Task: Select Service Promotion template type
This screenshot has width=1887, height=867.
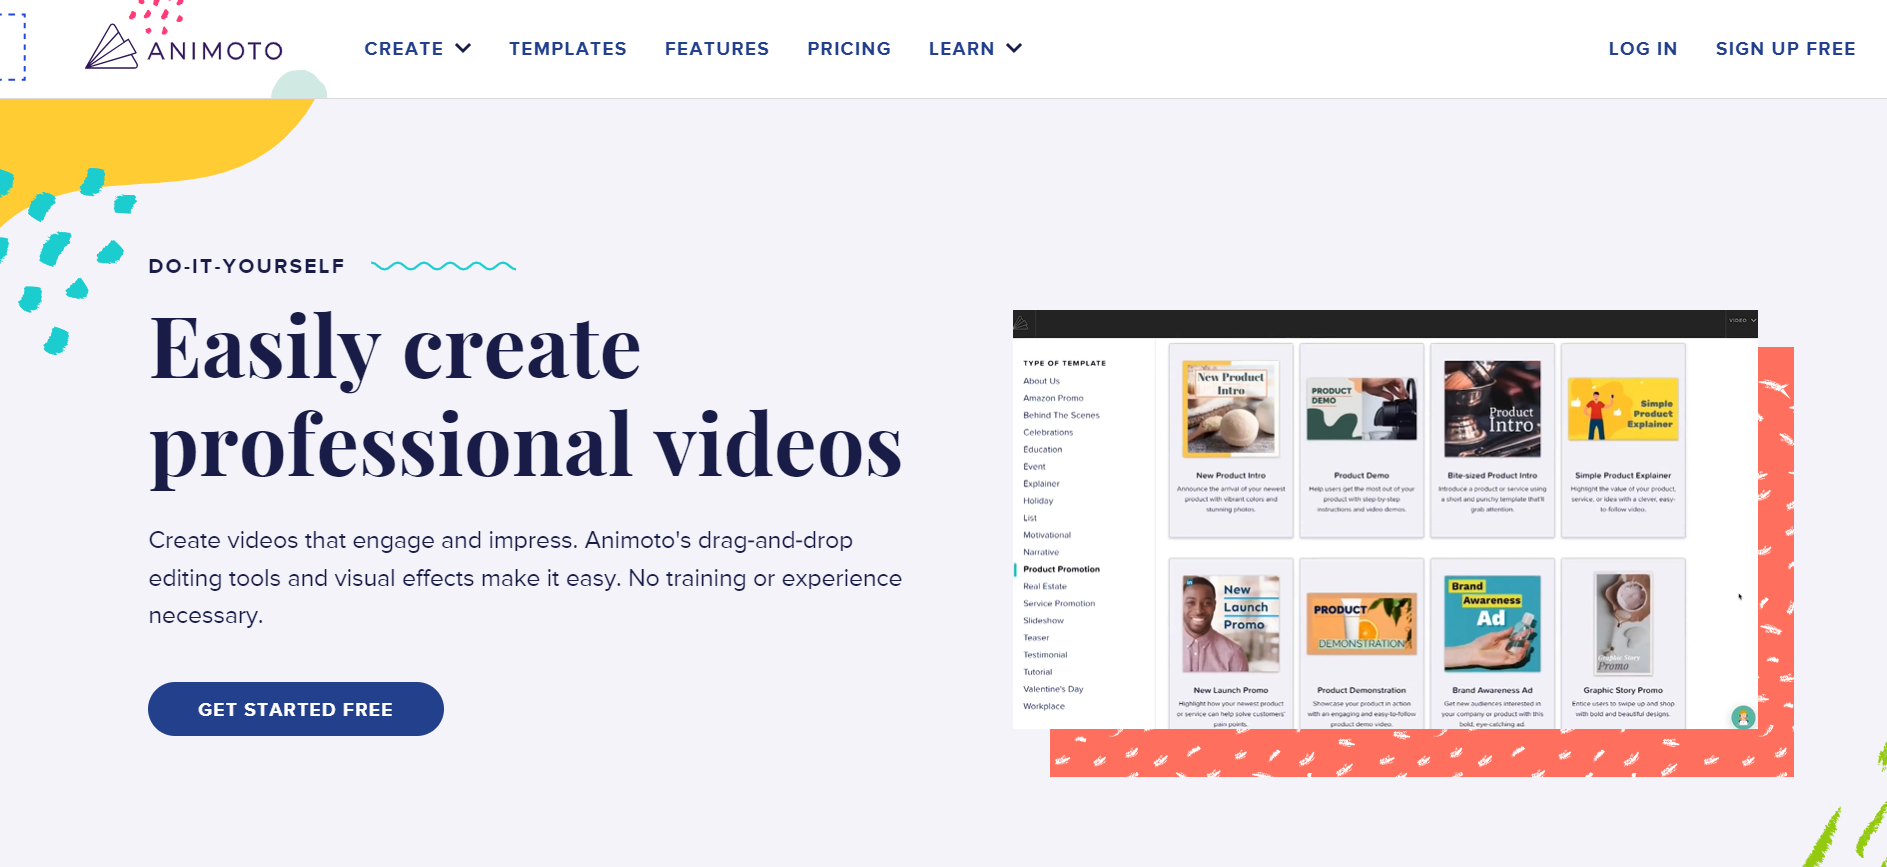Action: pos(1059,603)
